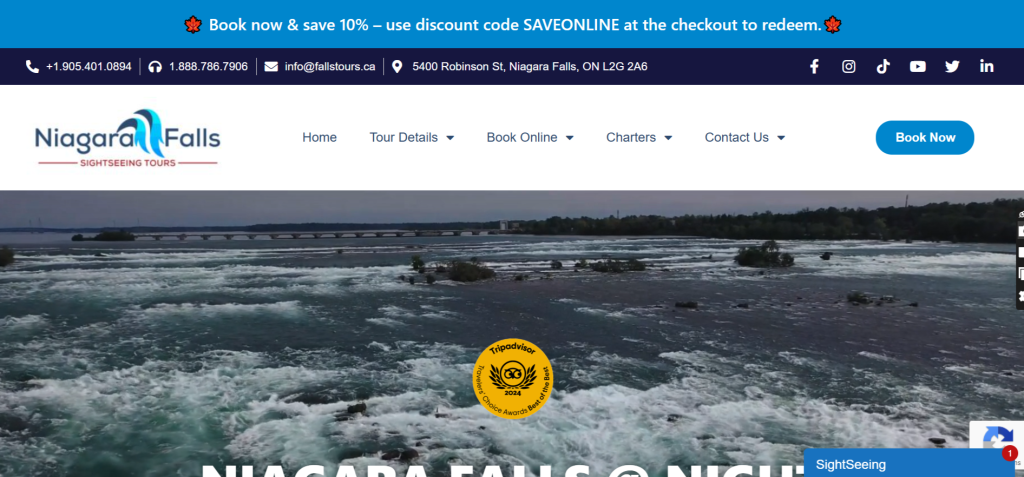1024x477 pixels.
Task: Open the Instagram social icon
Action: tap(848, 67)
